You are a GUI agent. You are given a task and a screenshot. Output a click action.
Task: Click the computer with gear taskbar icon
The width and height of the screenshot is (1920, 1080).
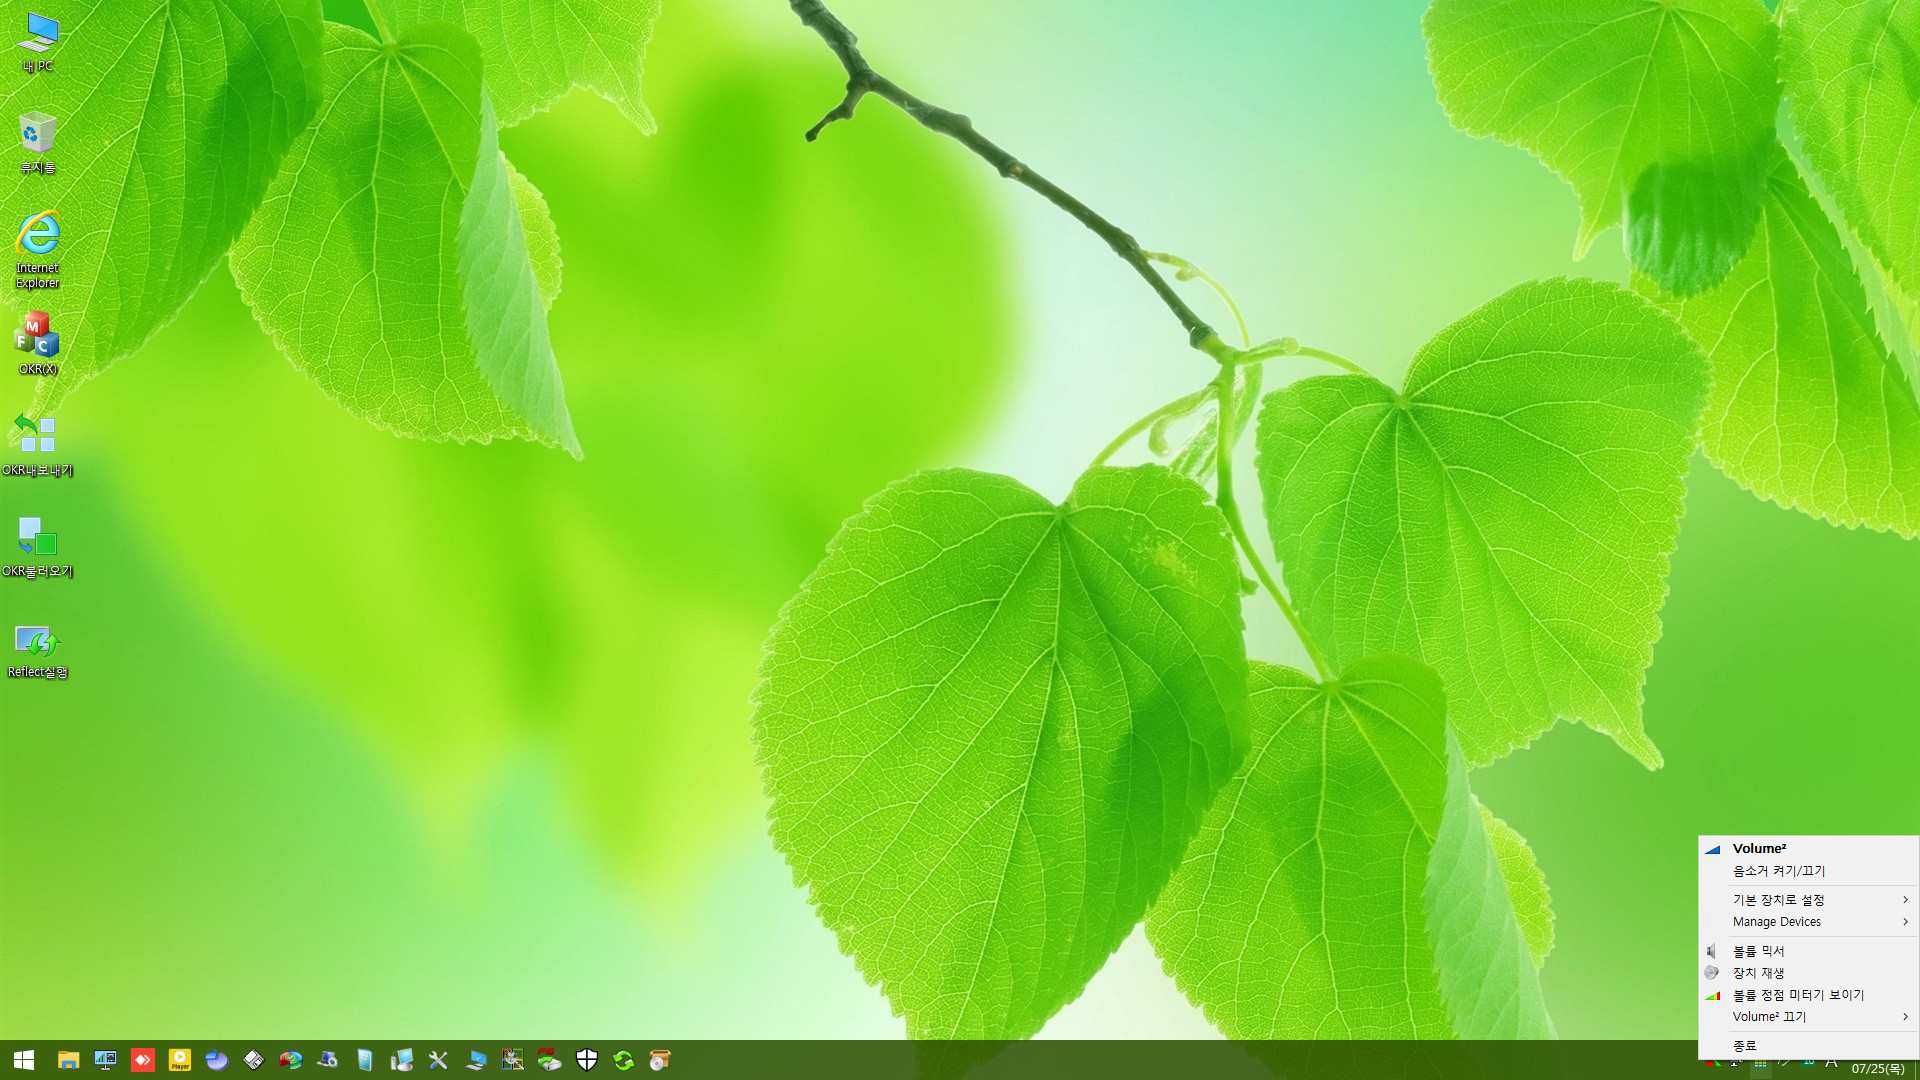tap(327, 1060)
